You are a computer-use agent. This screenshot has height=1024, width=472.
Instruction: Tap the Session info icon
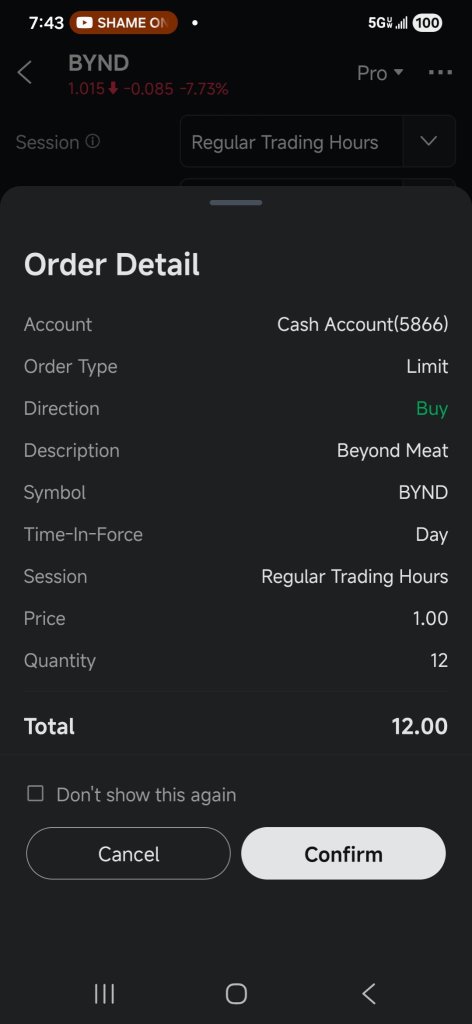point(93,141)
